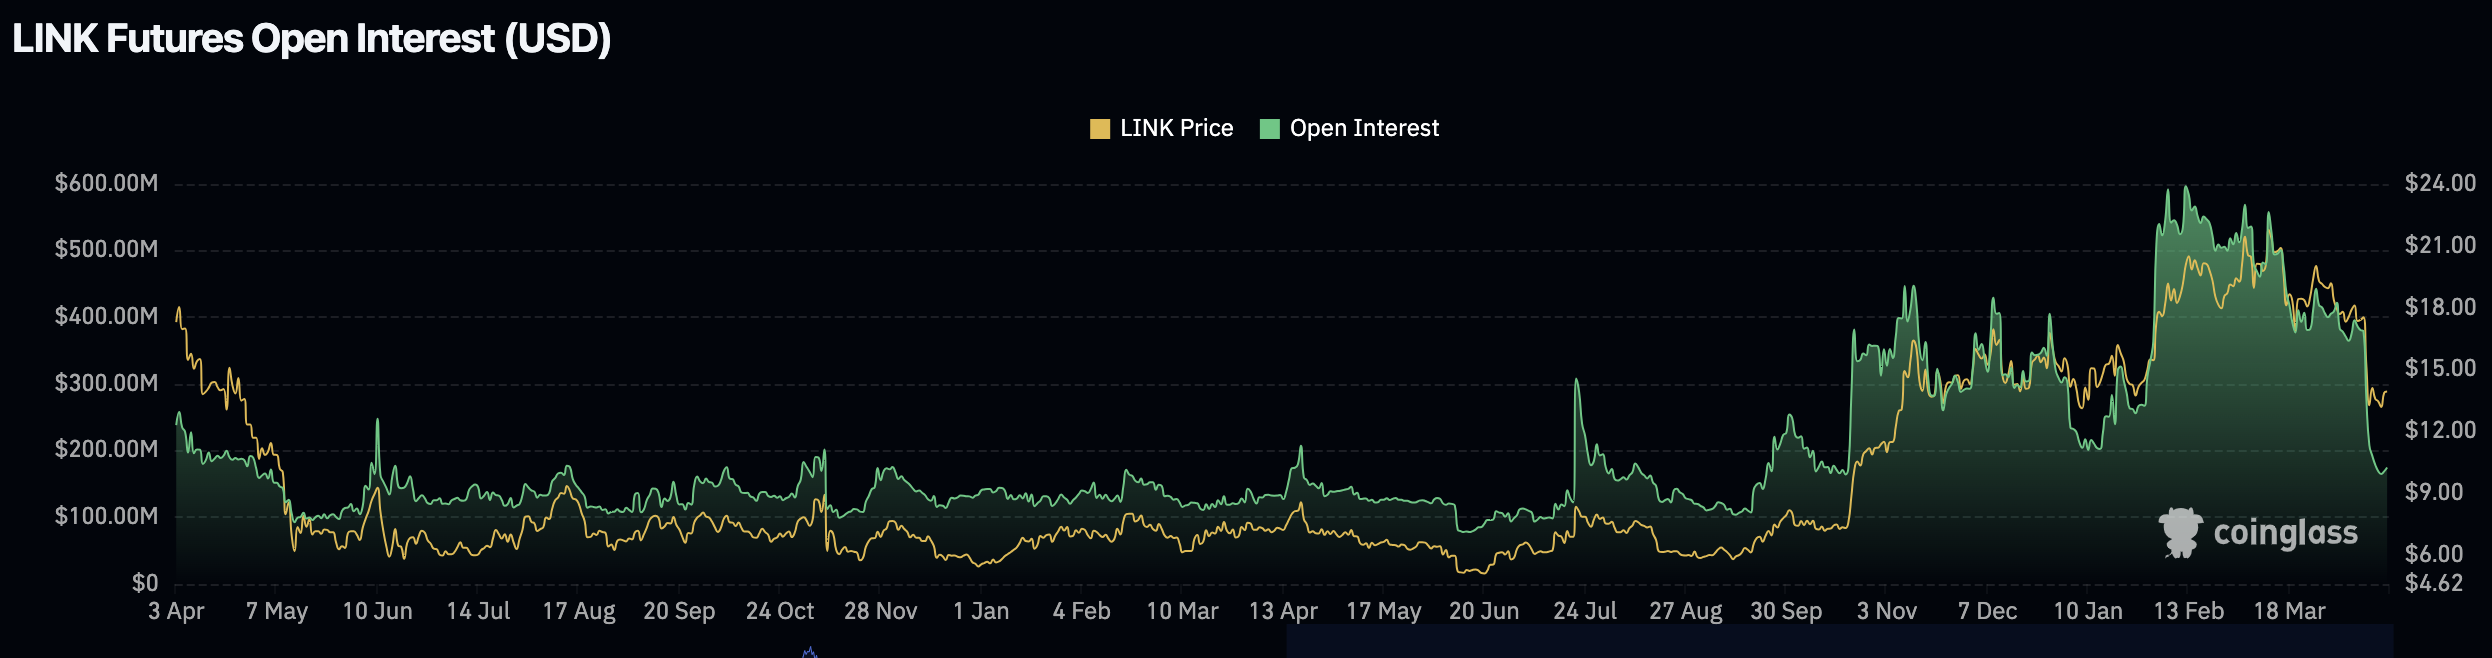
Task: Toggle the LINK Price series legend label
Action: (x=1176, y=128)
